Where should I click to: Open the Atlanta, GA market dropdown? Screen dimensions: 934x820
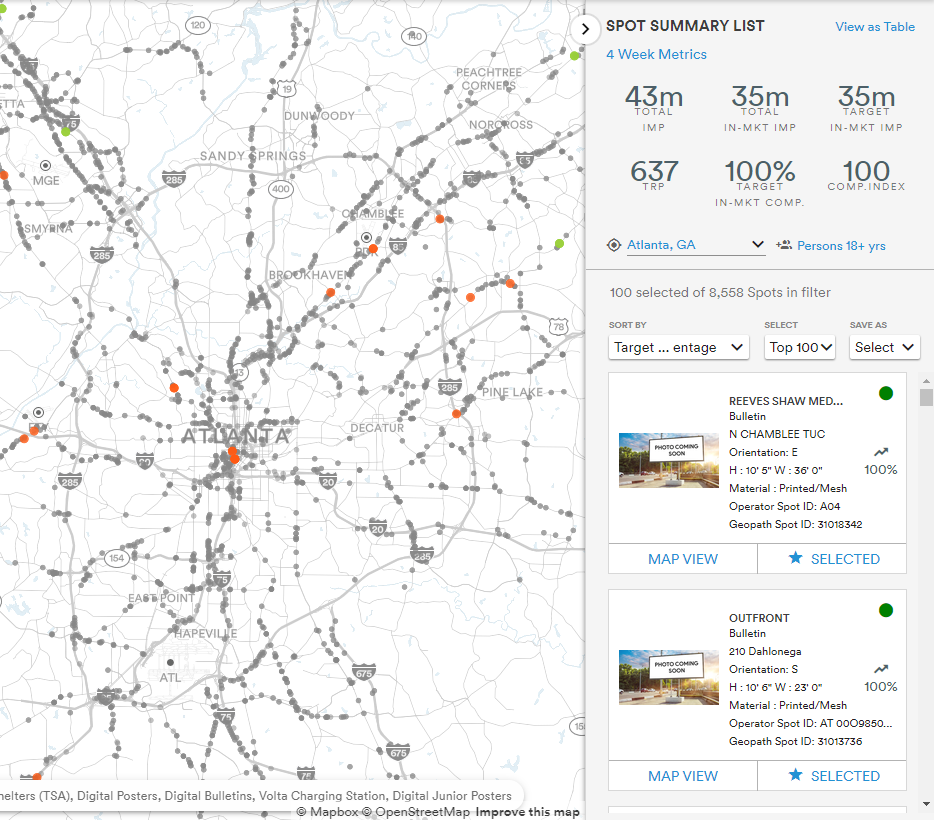(696, 245)
